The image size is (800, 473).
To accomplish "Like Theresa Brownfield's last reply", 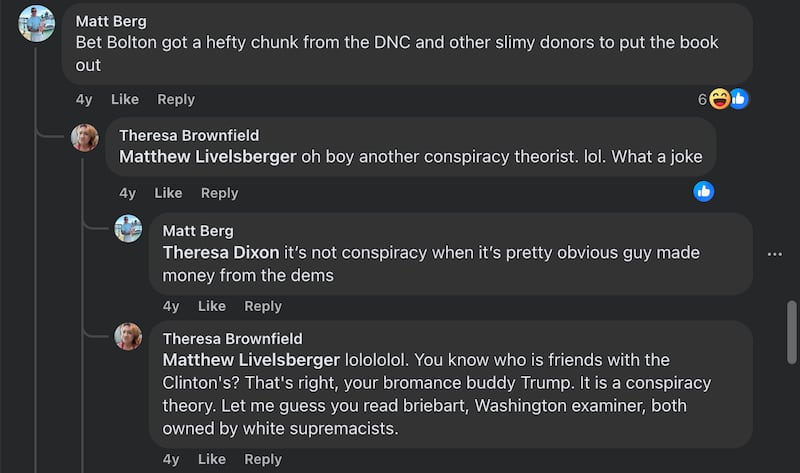I will point(212,459).
